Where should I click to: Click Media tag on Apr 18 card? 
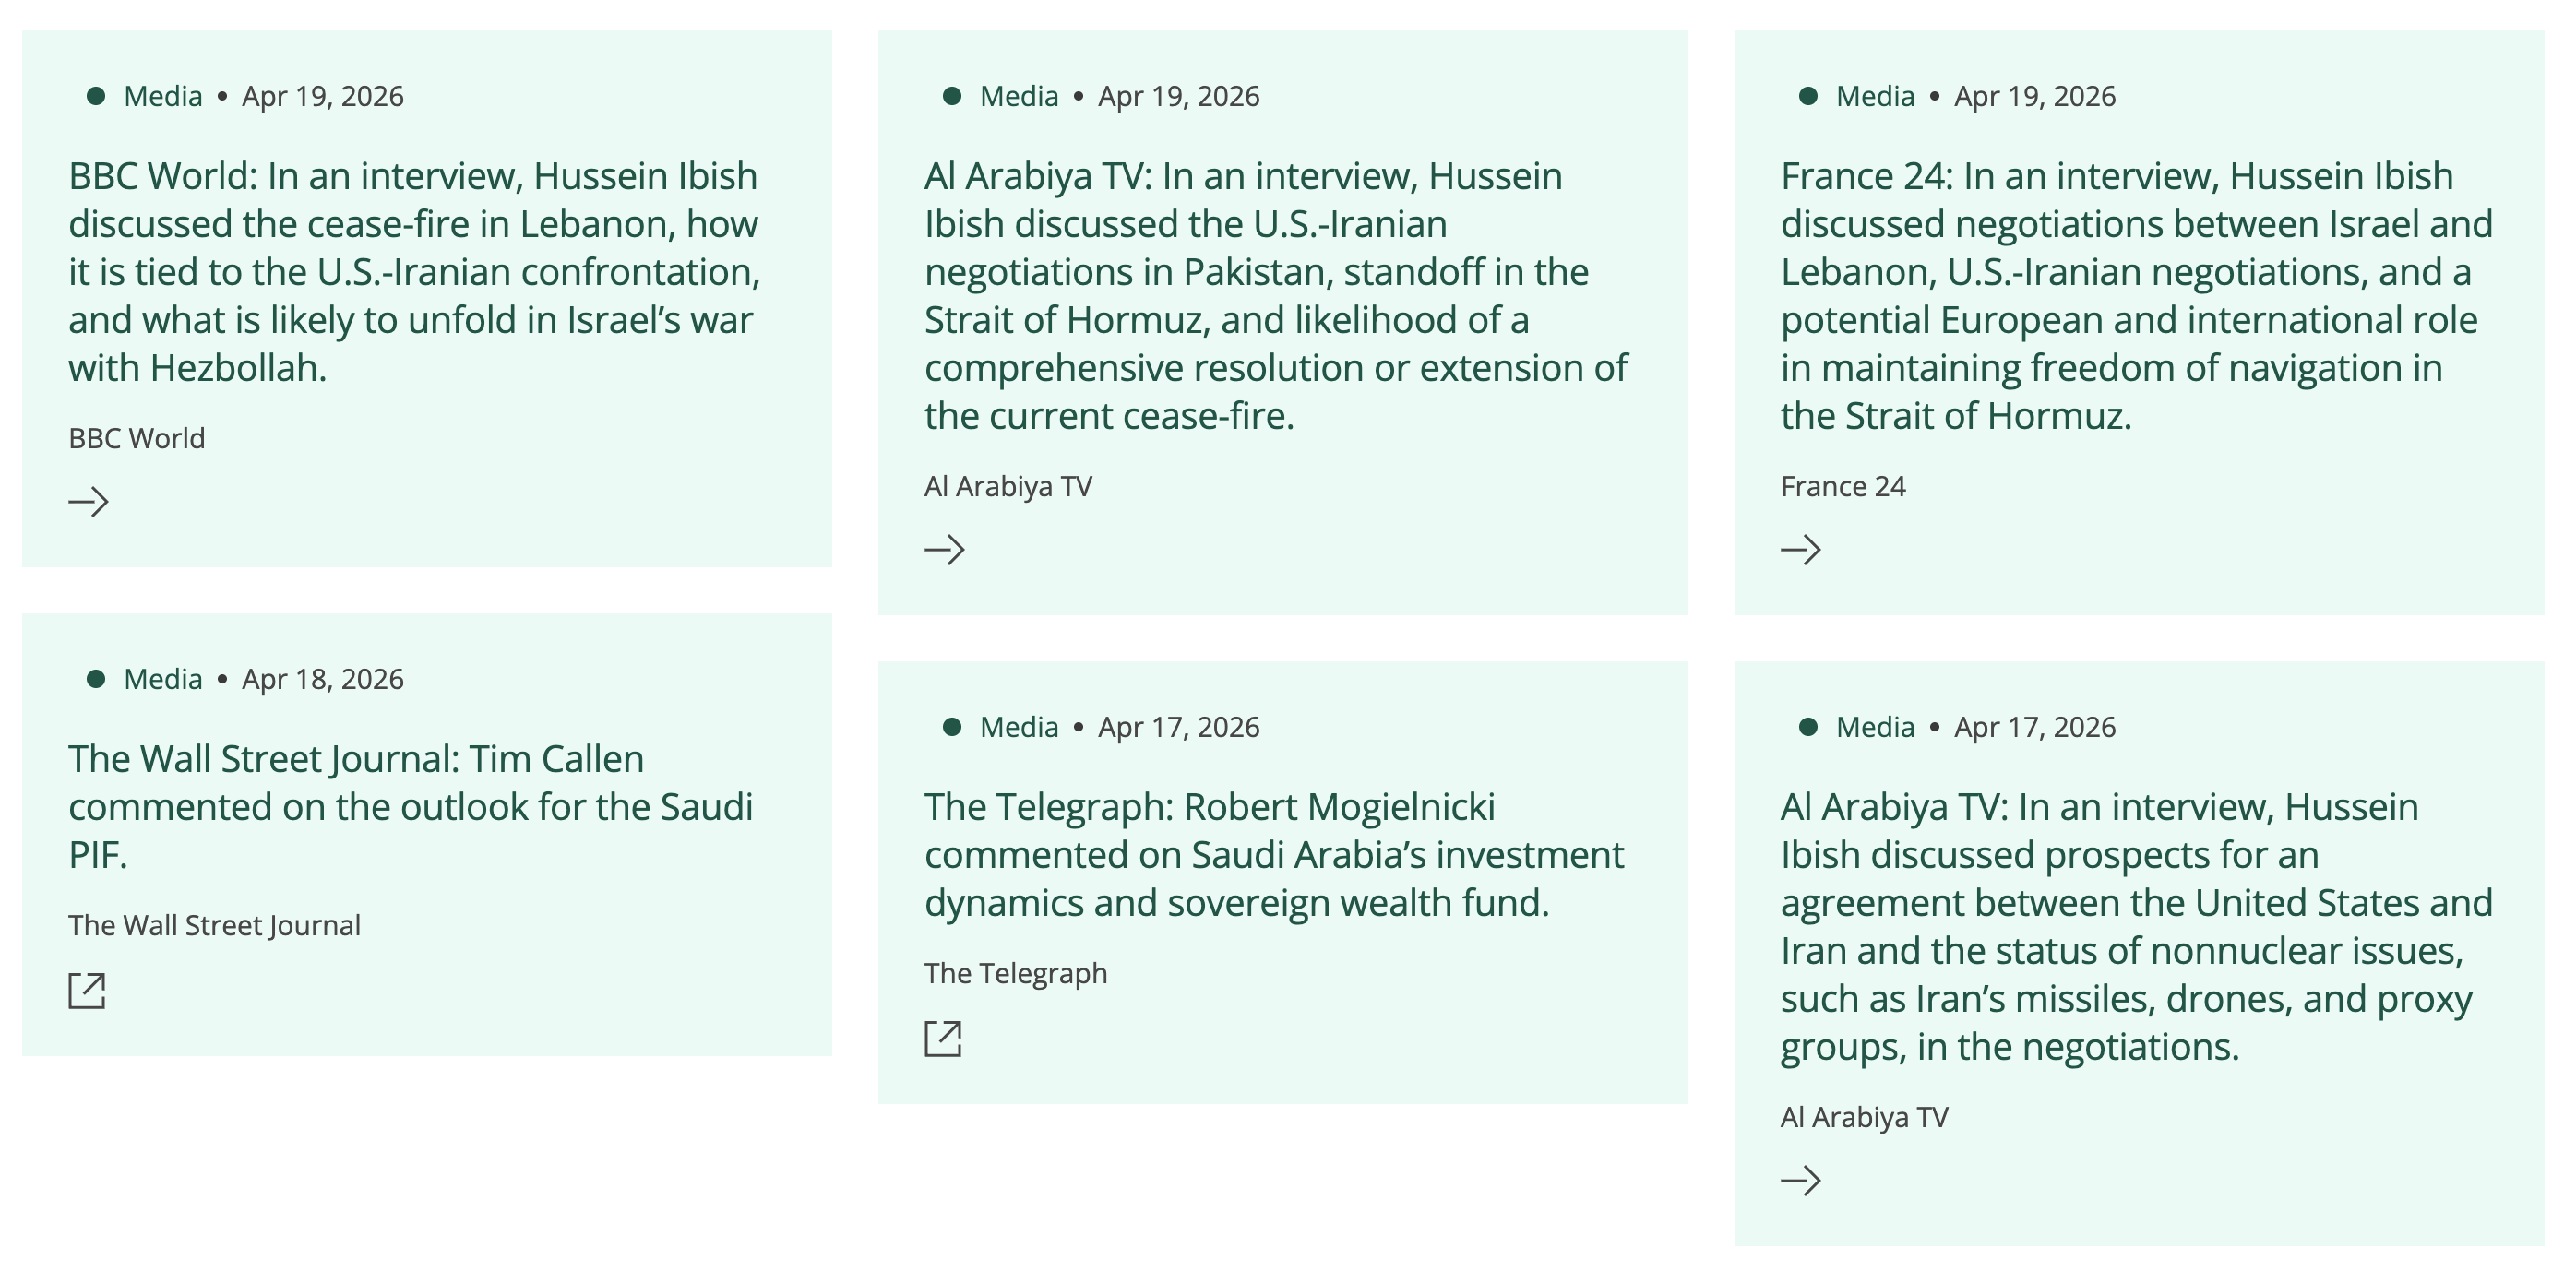point(162,679)
